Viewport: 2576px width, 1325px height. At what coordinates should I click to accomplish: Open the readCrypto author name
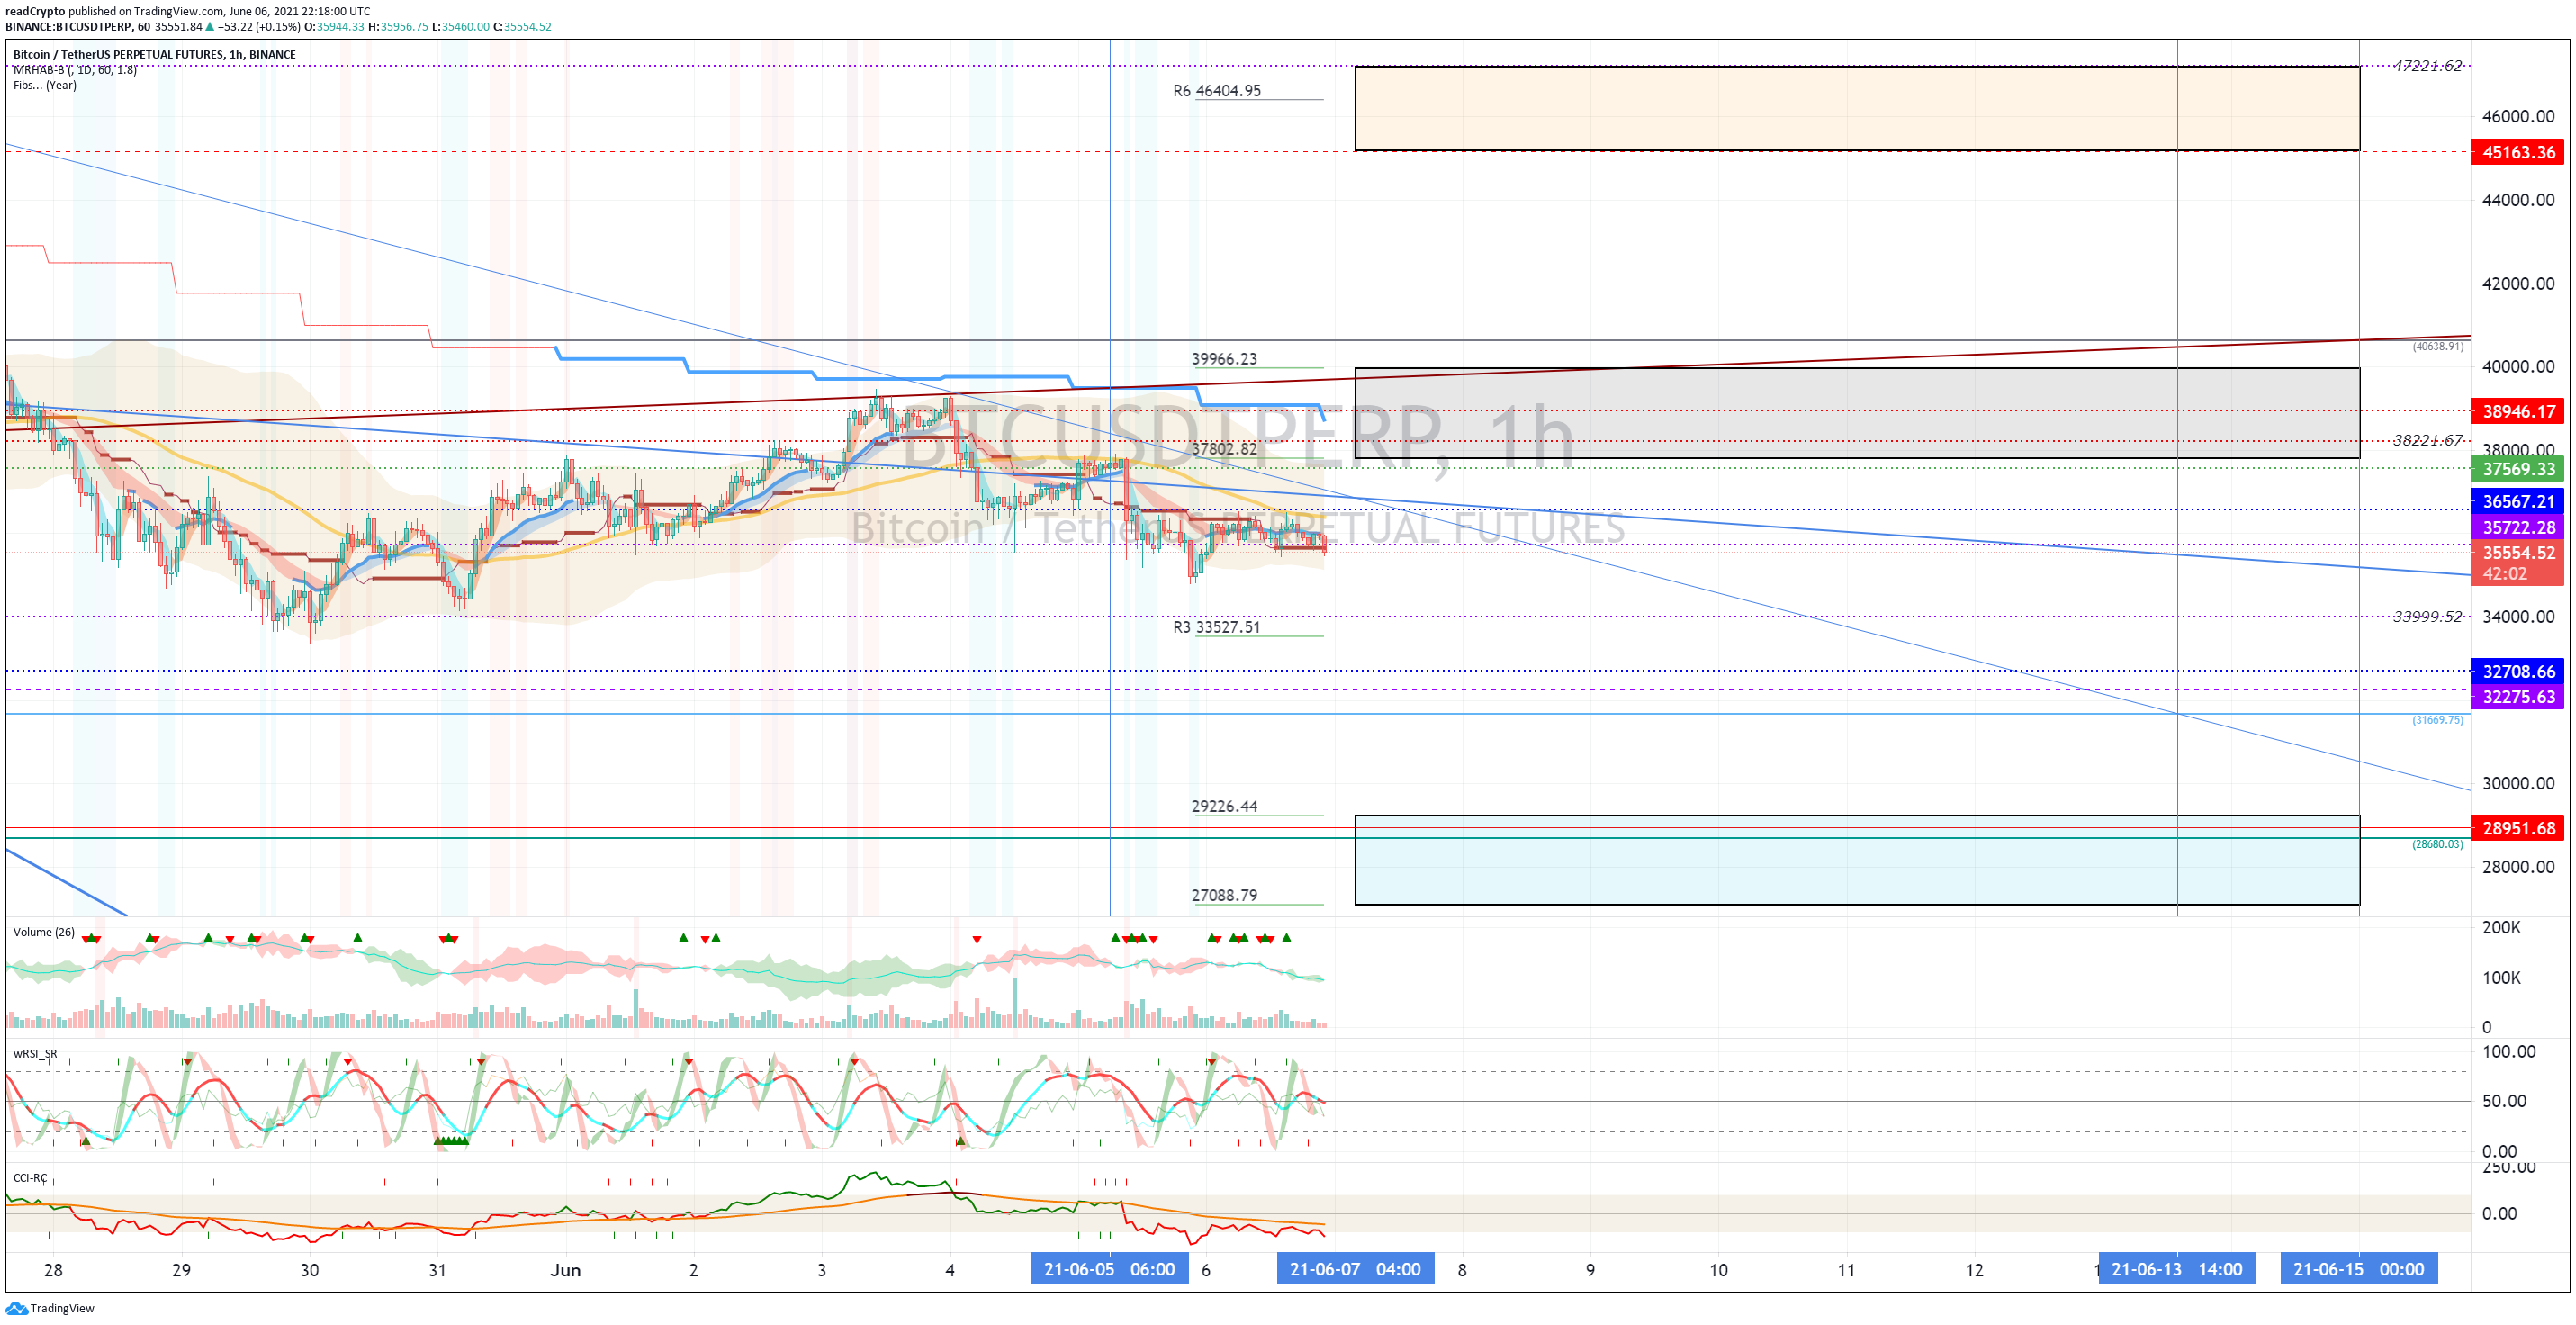(x=35, y=11)
